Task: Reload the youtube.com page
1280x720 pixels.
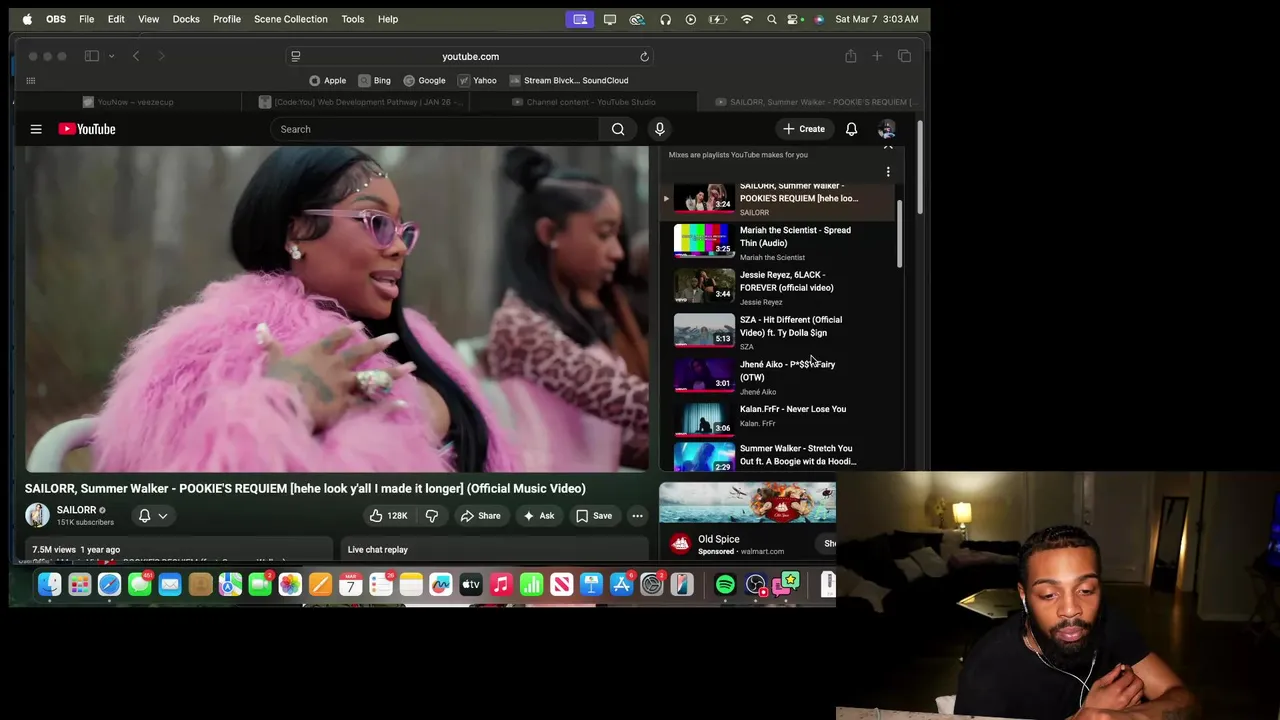Action: (x=644, y=57)
